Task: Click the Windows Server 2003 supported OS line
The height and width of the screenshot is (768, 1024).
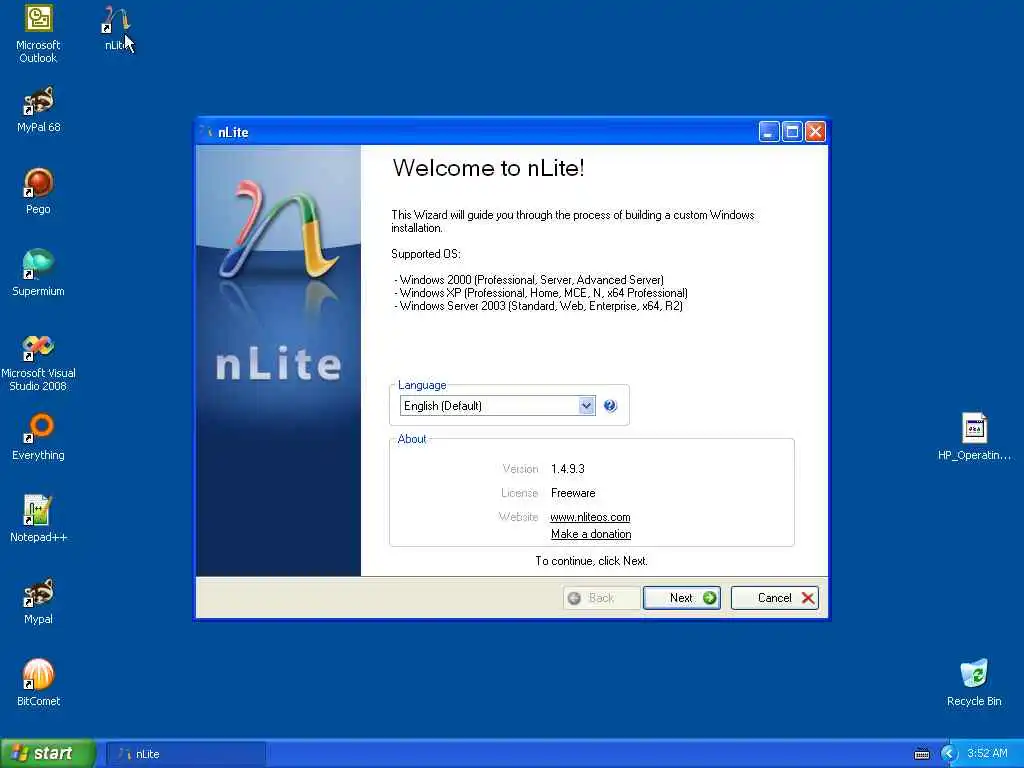Action: click(538, 306)
